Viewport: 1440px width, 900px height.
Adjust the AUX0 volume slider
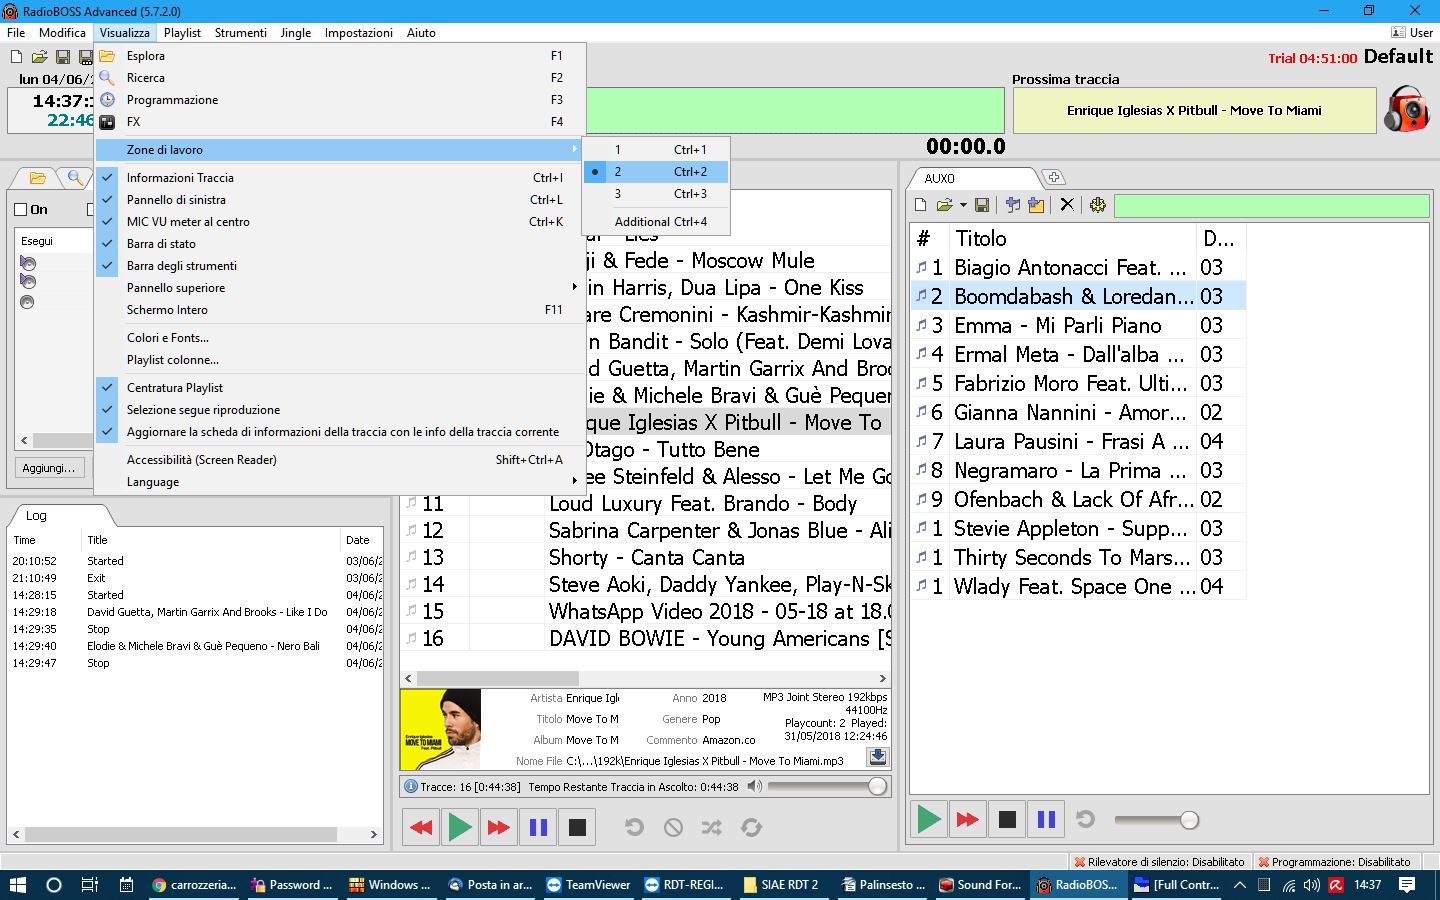click(1189, 820)
